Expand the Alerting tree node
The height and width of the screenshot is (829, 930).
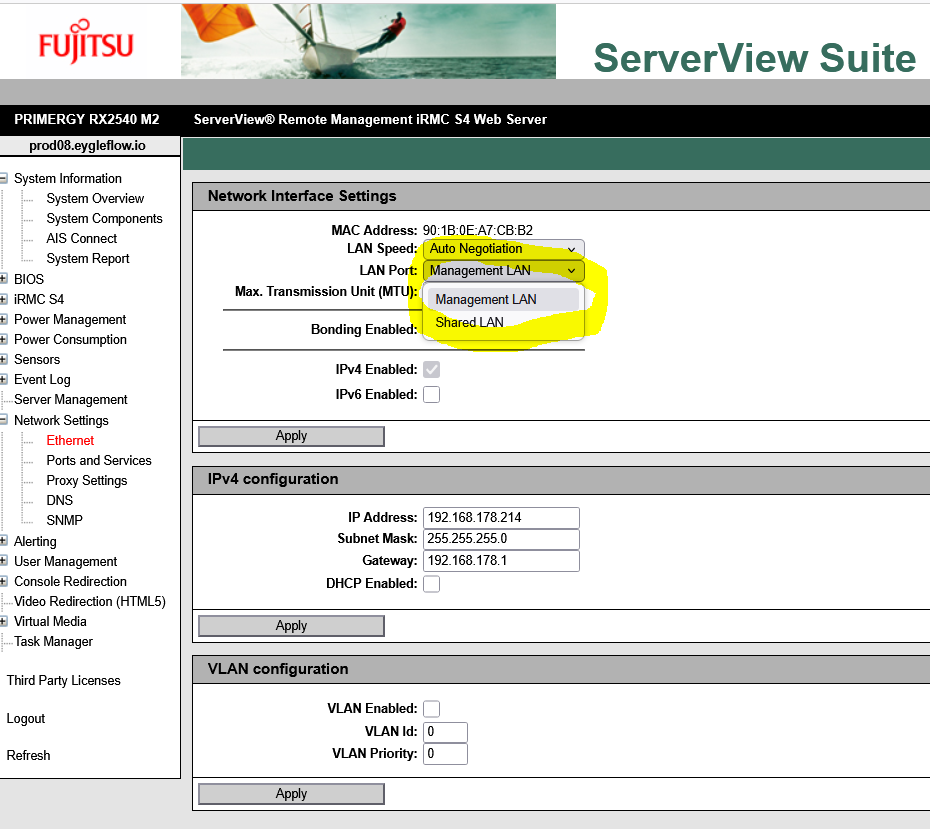(4, 541)
